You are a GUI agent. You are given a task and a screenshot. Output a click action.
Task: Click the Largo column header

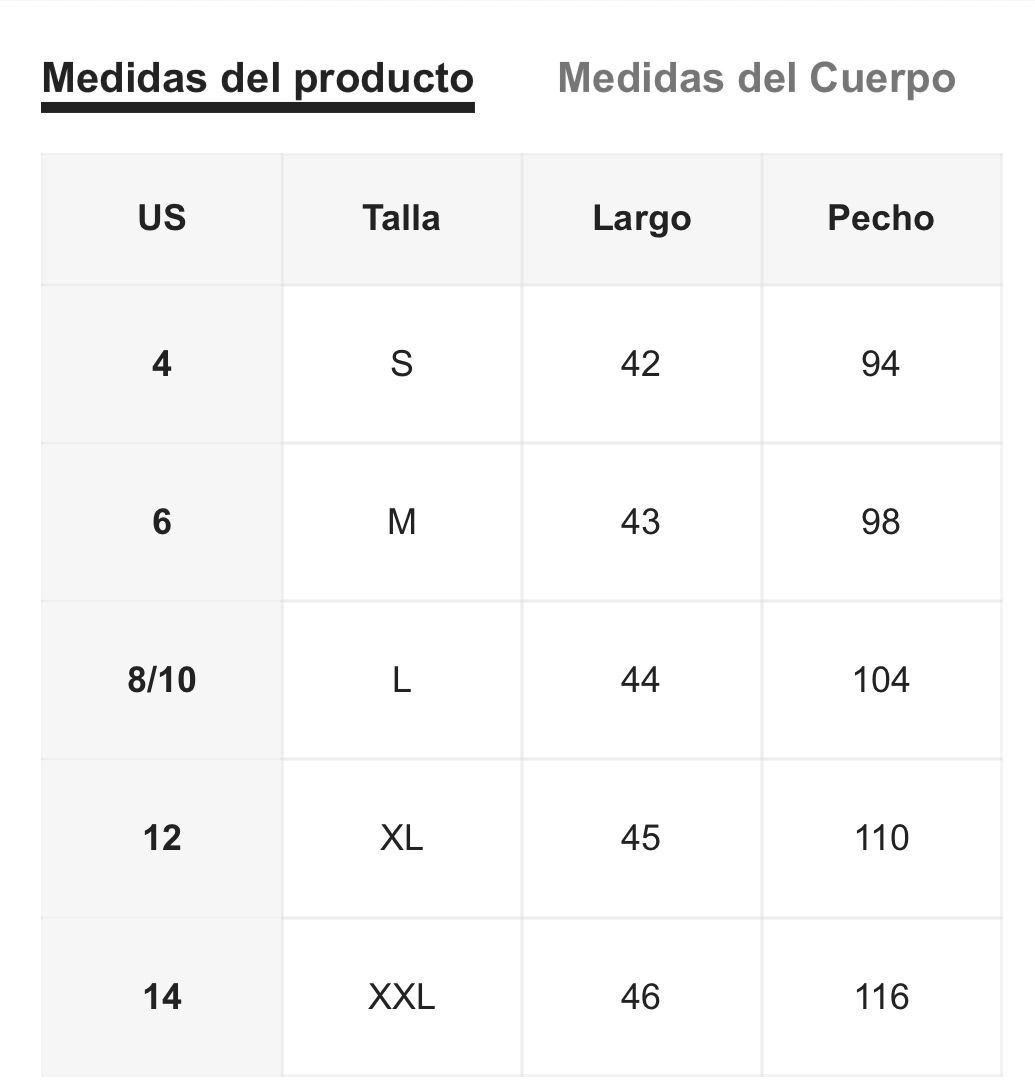tap(642, 219)
